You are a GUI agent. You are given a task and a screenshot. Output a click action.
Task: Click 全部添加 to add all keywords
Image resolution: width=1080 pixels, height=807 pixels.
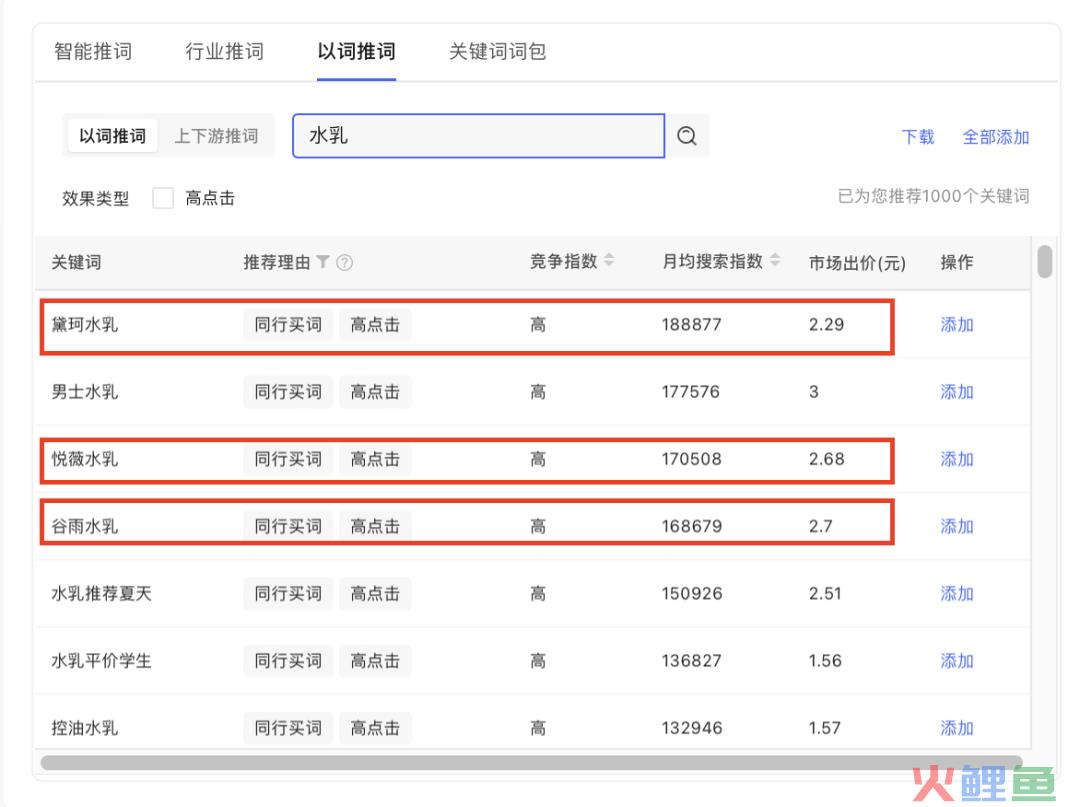[x=995, y=137]
